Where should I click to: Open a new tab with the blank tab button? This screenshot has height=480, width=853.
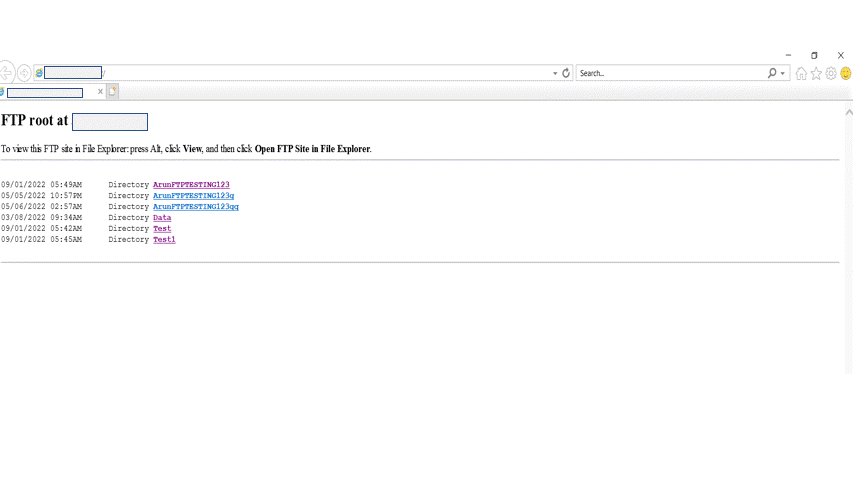(x=113, y=92)
